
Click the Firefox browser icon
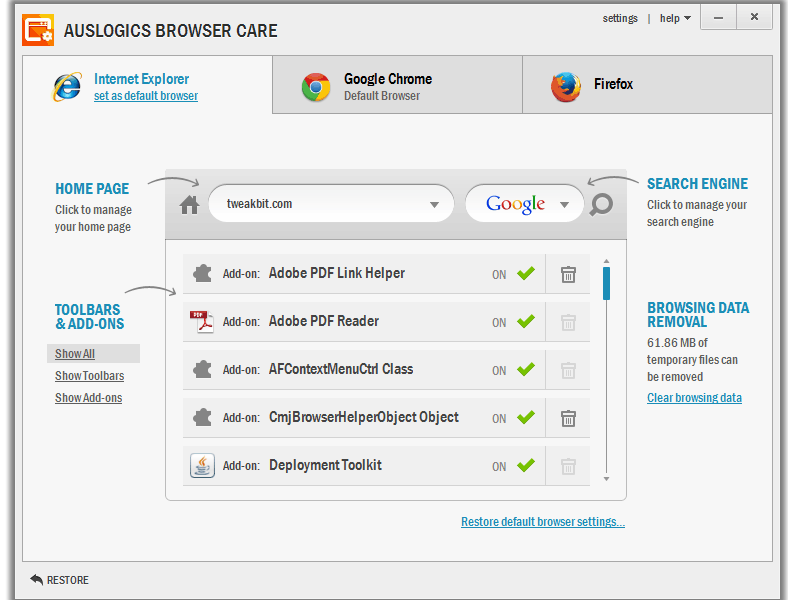(566, 87)
